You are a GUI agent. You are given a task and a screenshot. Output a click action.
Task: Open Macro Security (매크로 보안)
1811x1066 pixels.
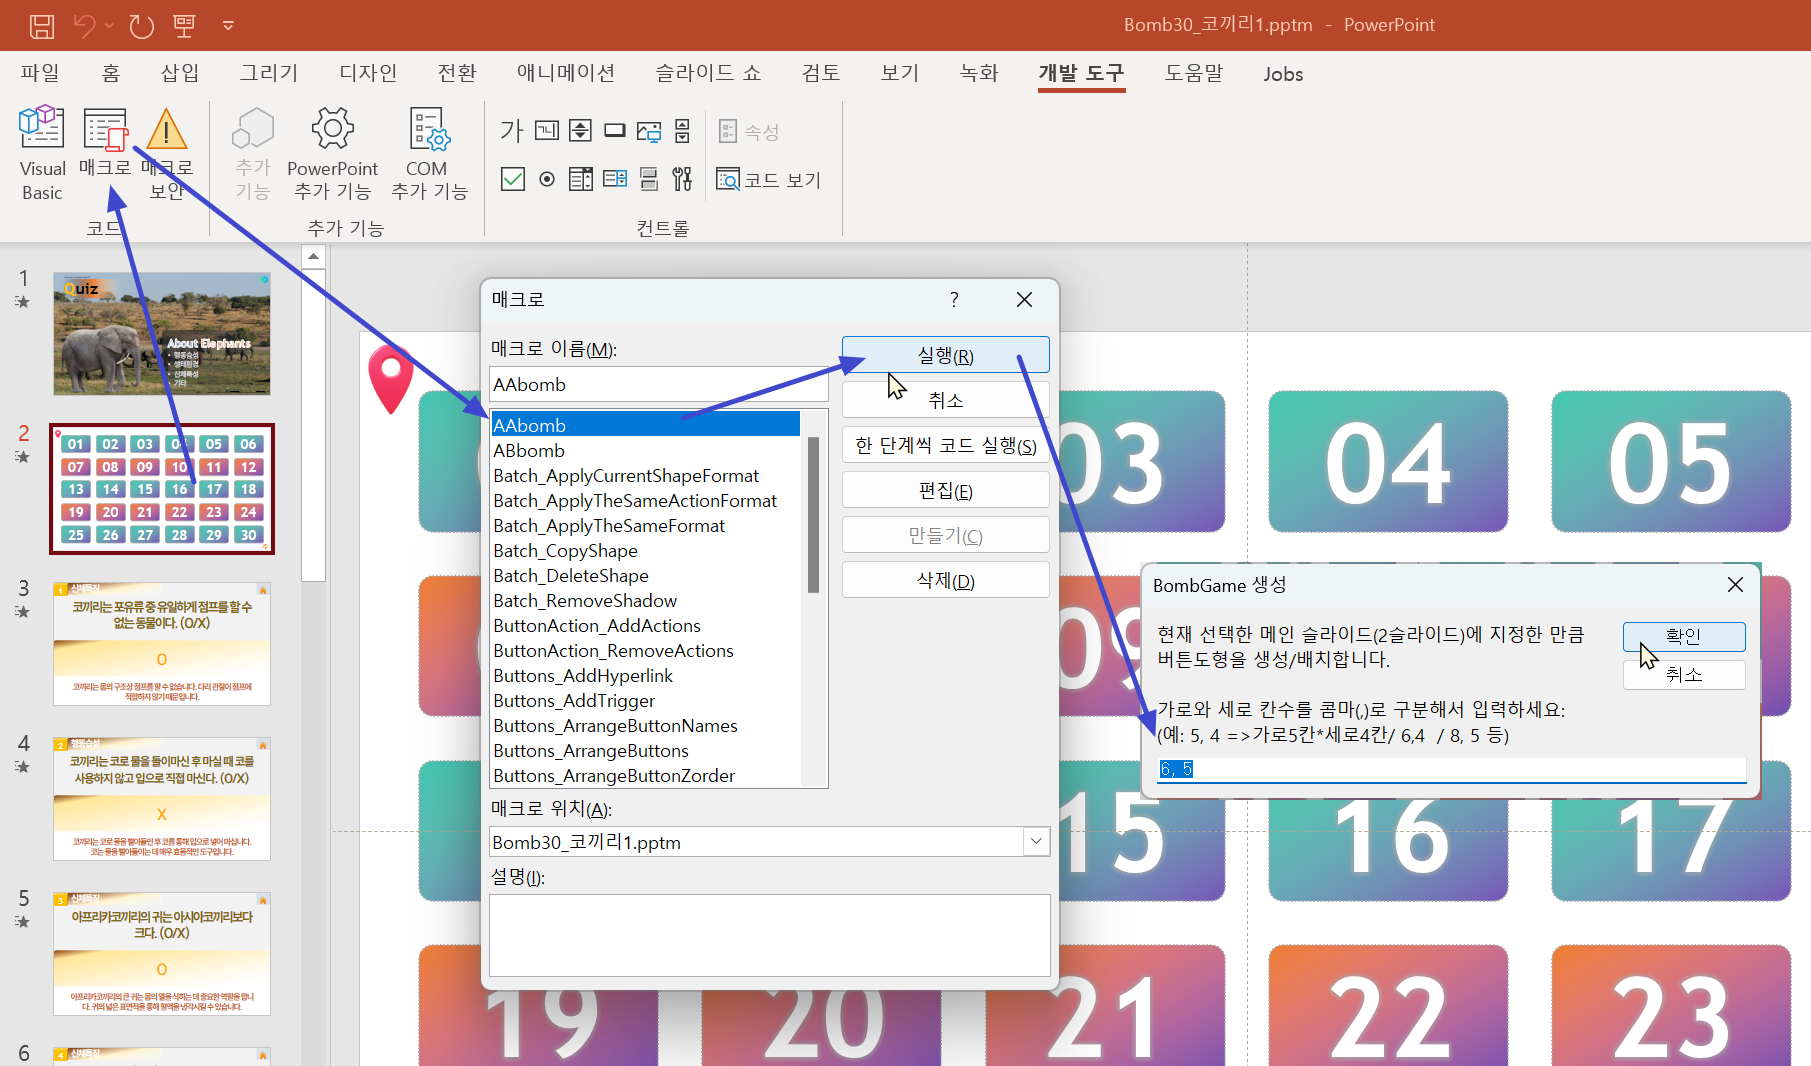[x=167, y=154]
